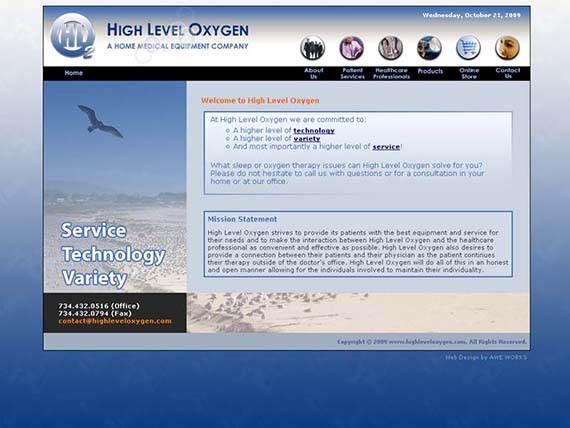Image resolution: width=570 pixels, height=428 pixels.
Task: Click the Products round icon
Action: (x=429, y=48)
